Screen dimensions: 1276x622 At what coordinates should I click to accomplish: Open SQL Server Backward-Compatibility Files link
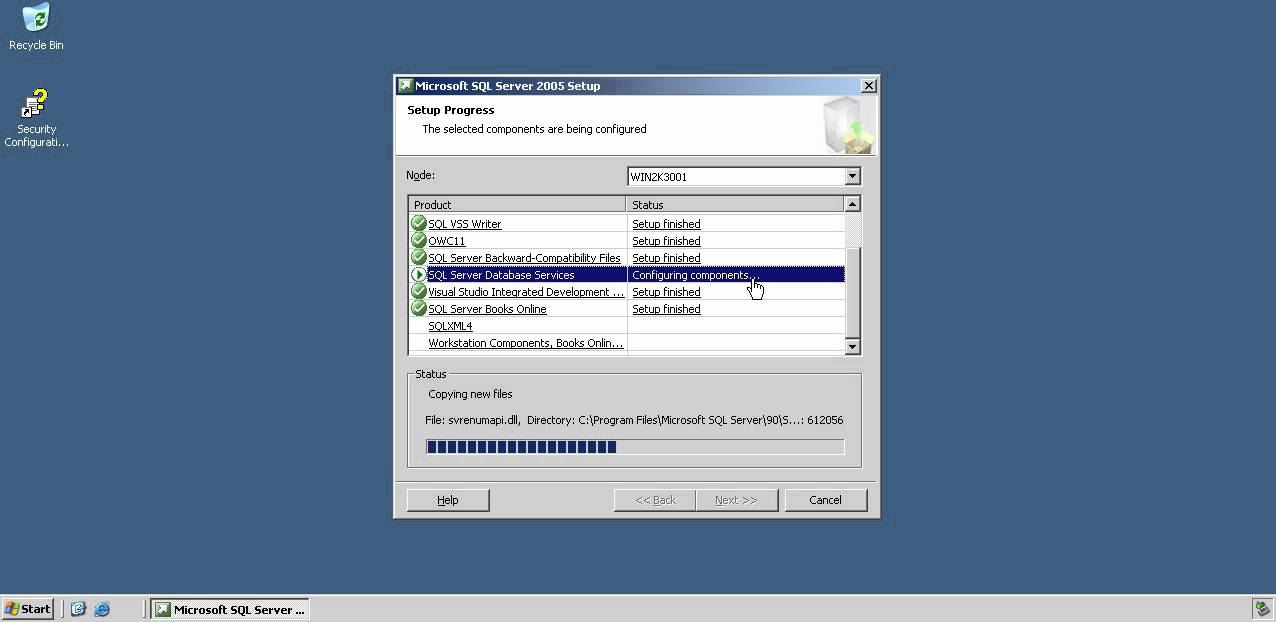tap(524, 258)
